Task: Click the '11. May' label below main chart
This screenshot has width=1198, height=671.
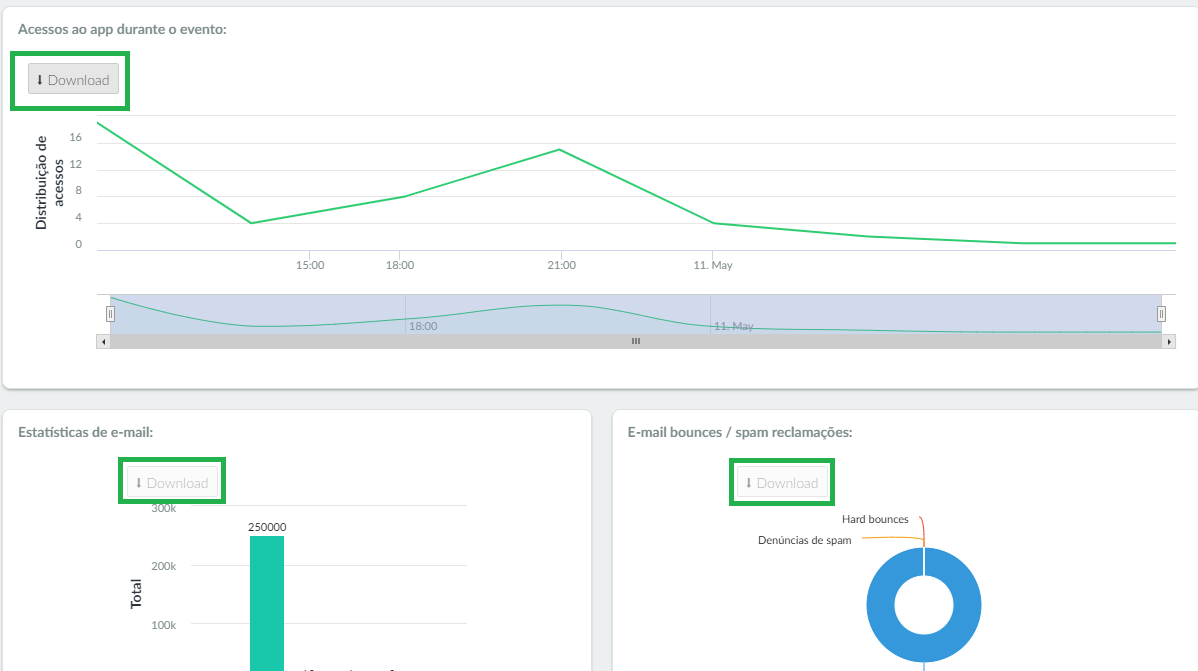Action: point(713,265)
